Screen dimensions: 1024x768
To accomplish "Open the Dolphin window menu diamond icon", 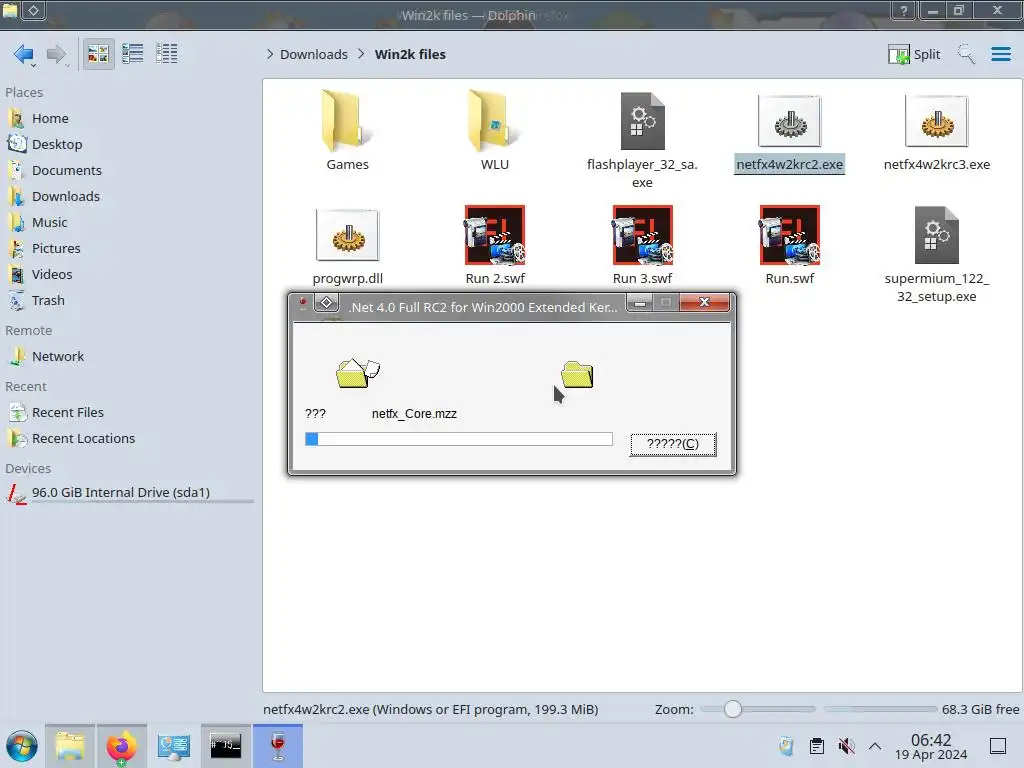I will click(33, 10).
